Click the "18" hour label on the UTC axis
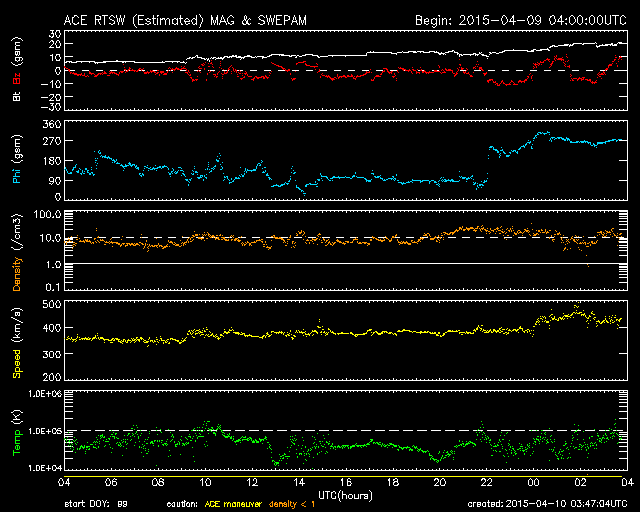This screenshot has height=512, width=640. [x=393, y=483]
